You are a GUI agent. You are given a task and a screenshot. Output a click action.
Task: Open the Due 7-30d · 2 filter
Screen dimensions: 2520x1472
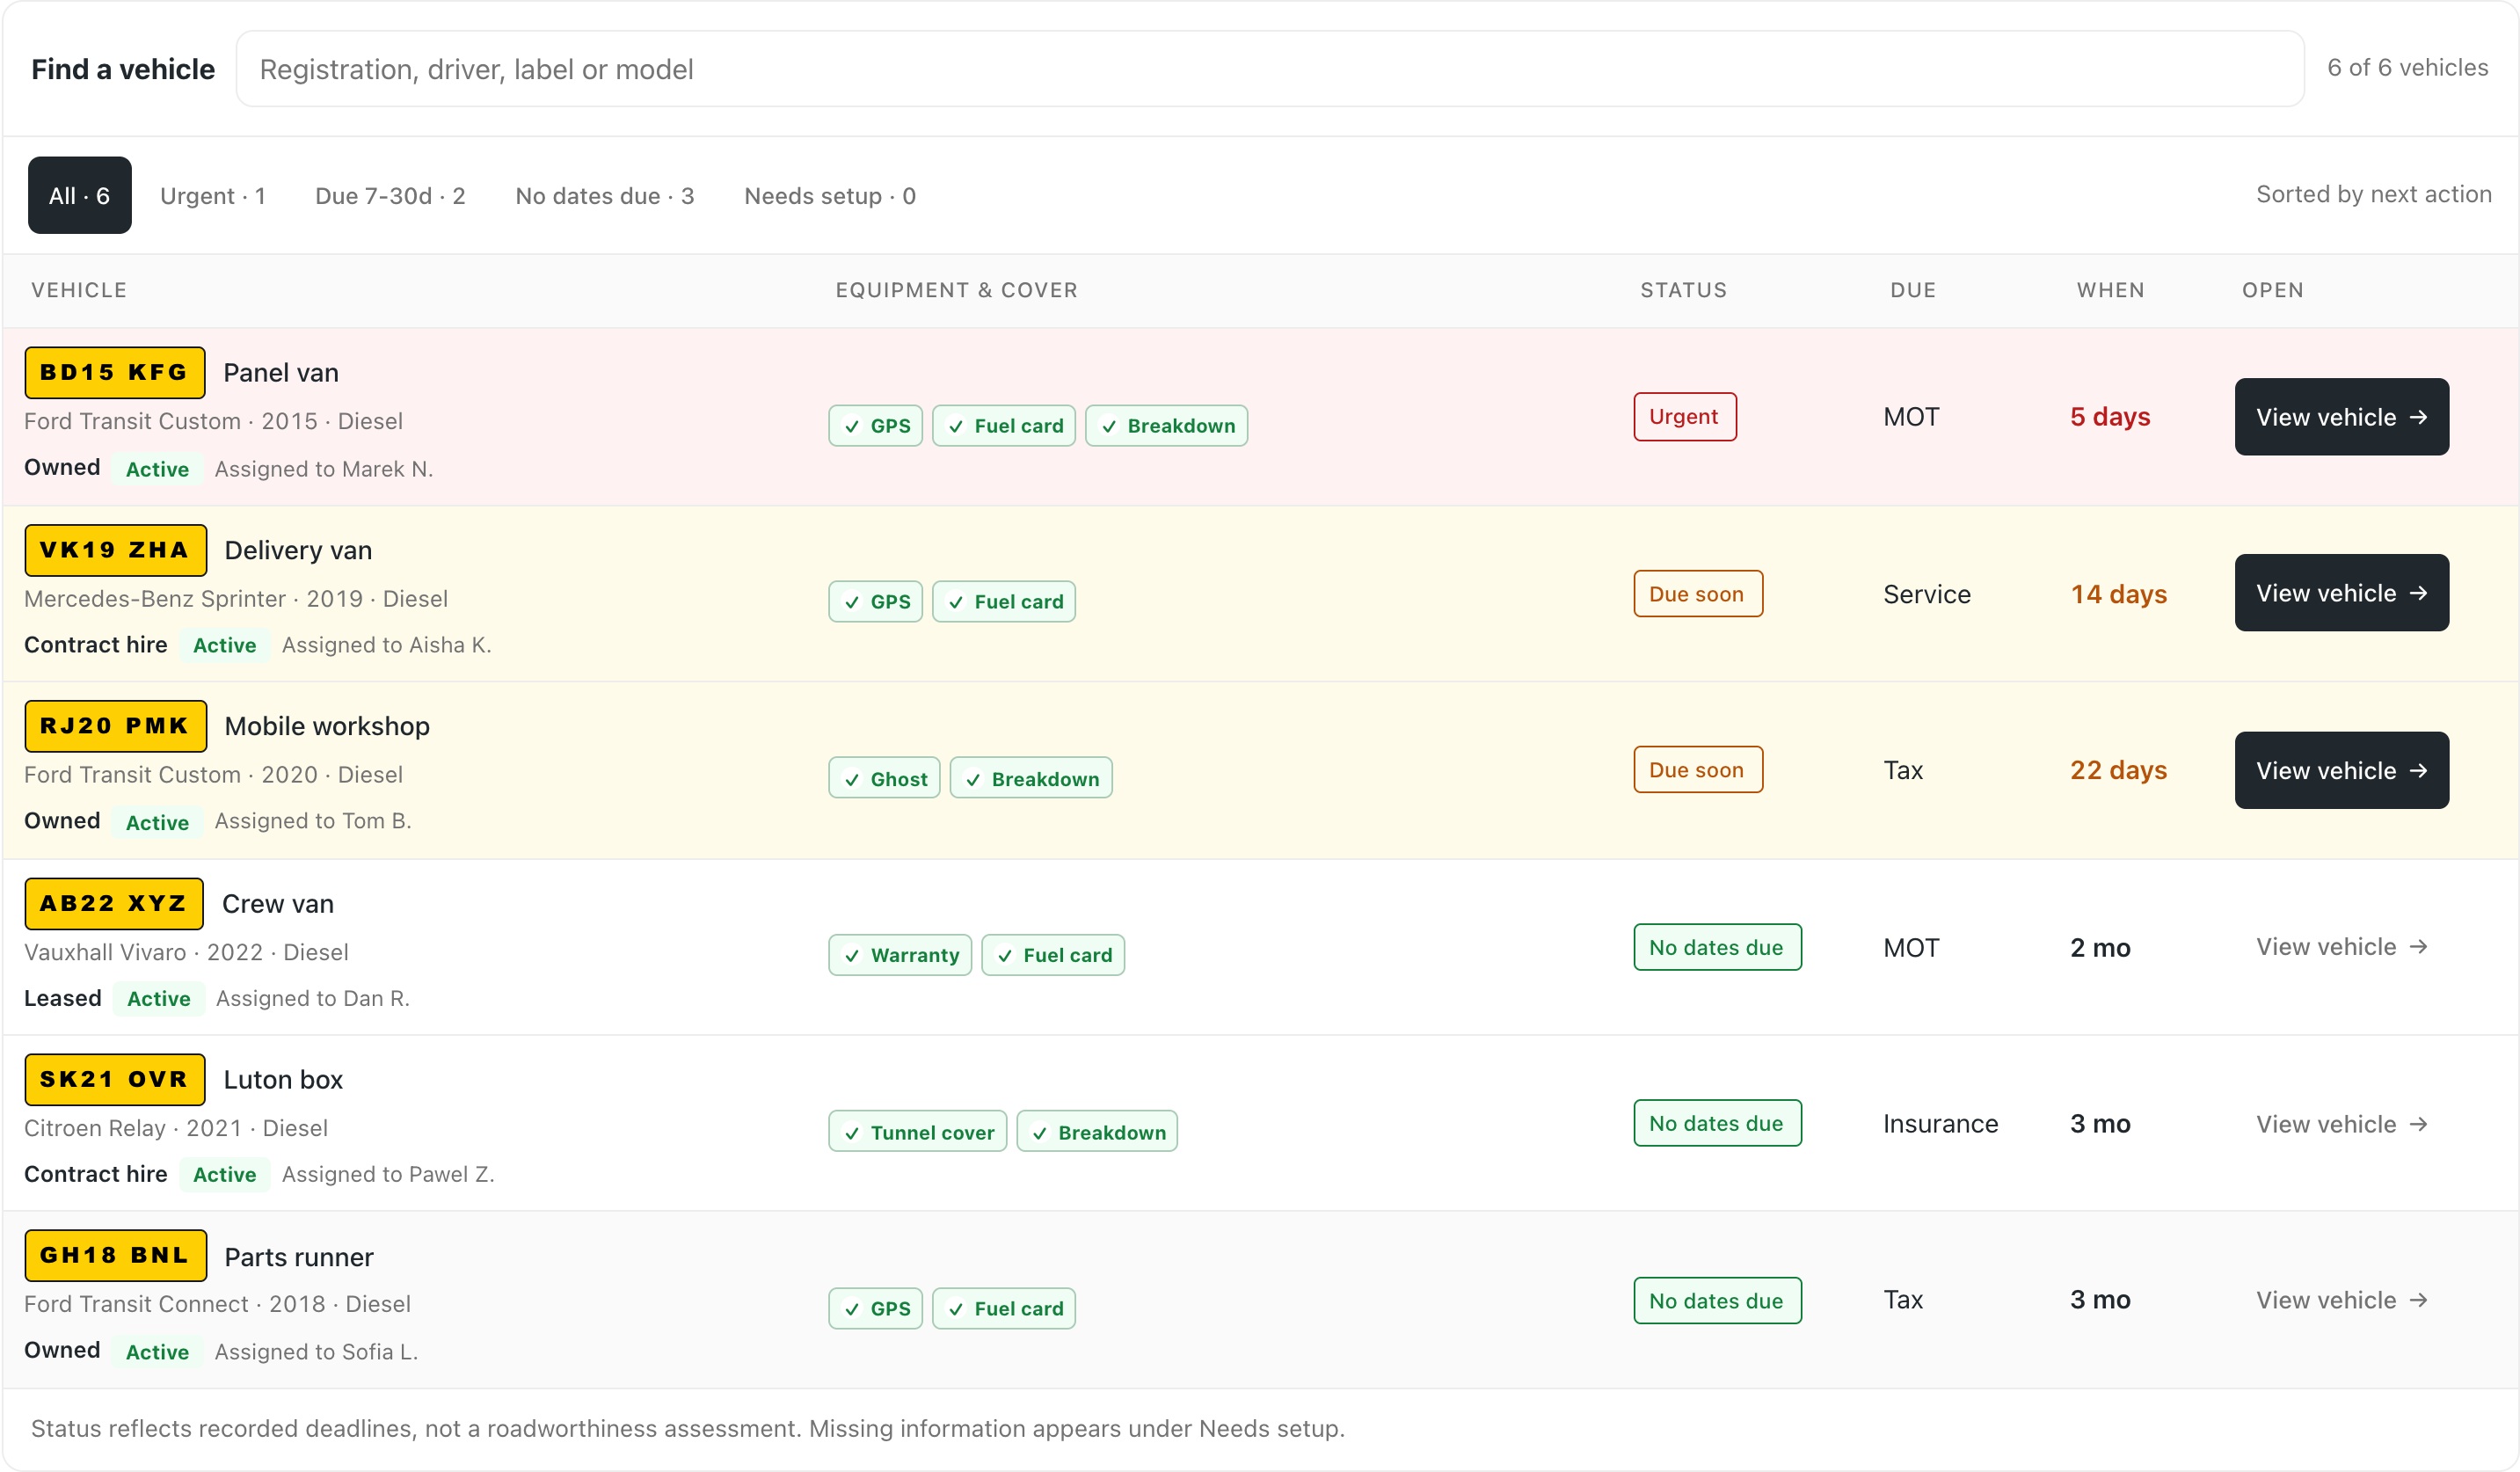click(390, 196)
